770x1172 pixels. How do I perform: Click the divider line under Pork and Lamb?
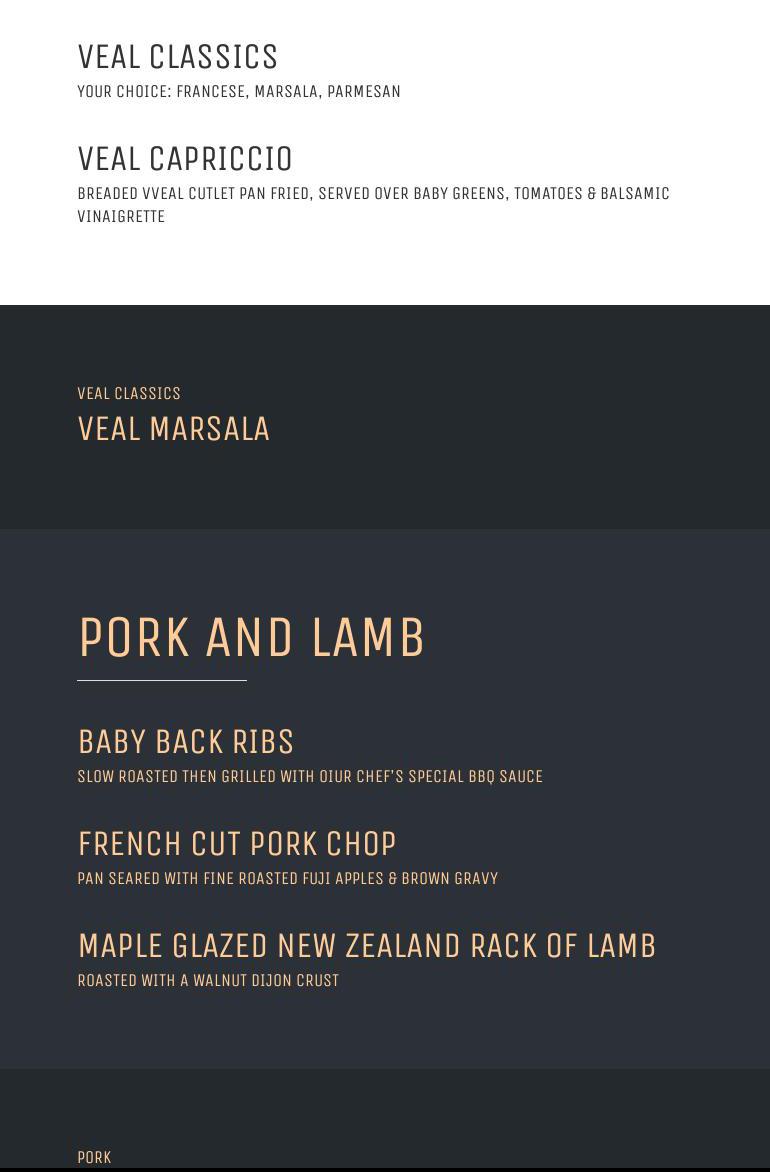click(162, 680)
